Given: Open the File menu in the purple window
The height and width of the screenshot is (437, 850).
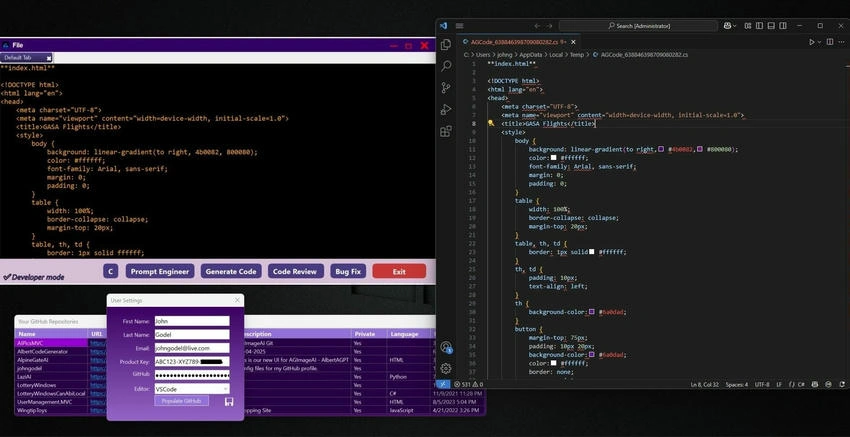Looking at the screenshot, I should 17,46.
